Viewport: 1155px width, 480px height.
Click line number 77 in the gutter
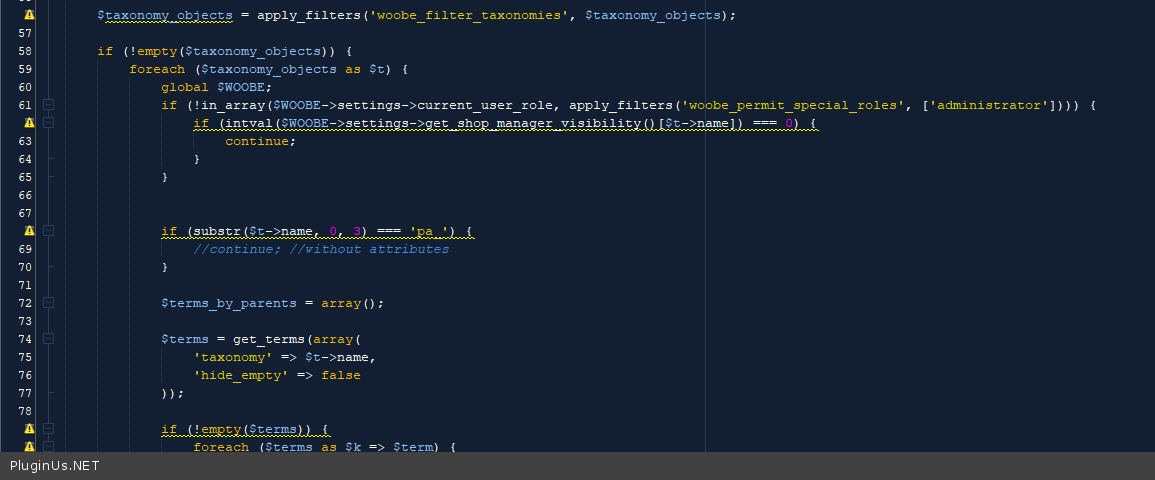point(26,393)
